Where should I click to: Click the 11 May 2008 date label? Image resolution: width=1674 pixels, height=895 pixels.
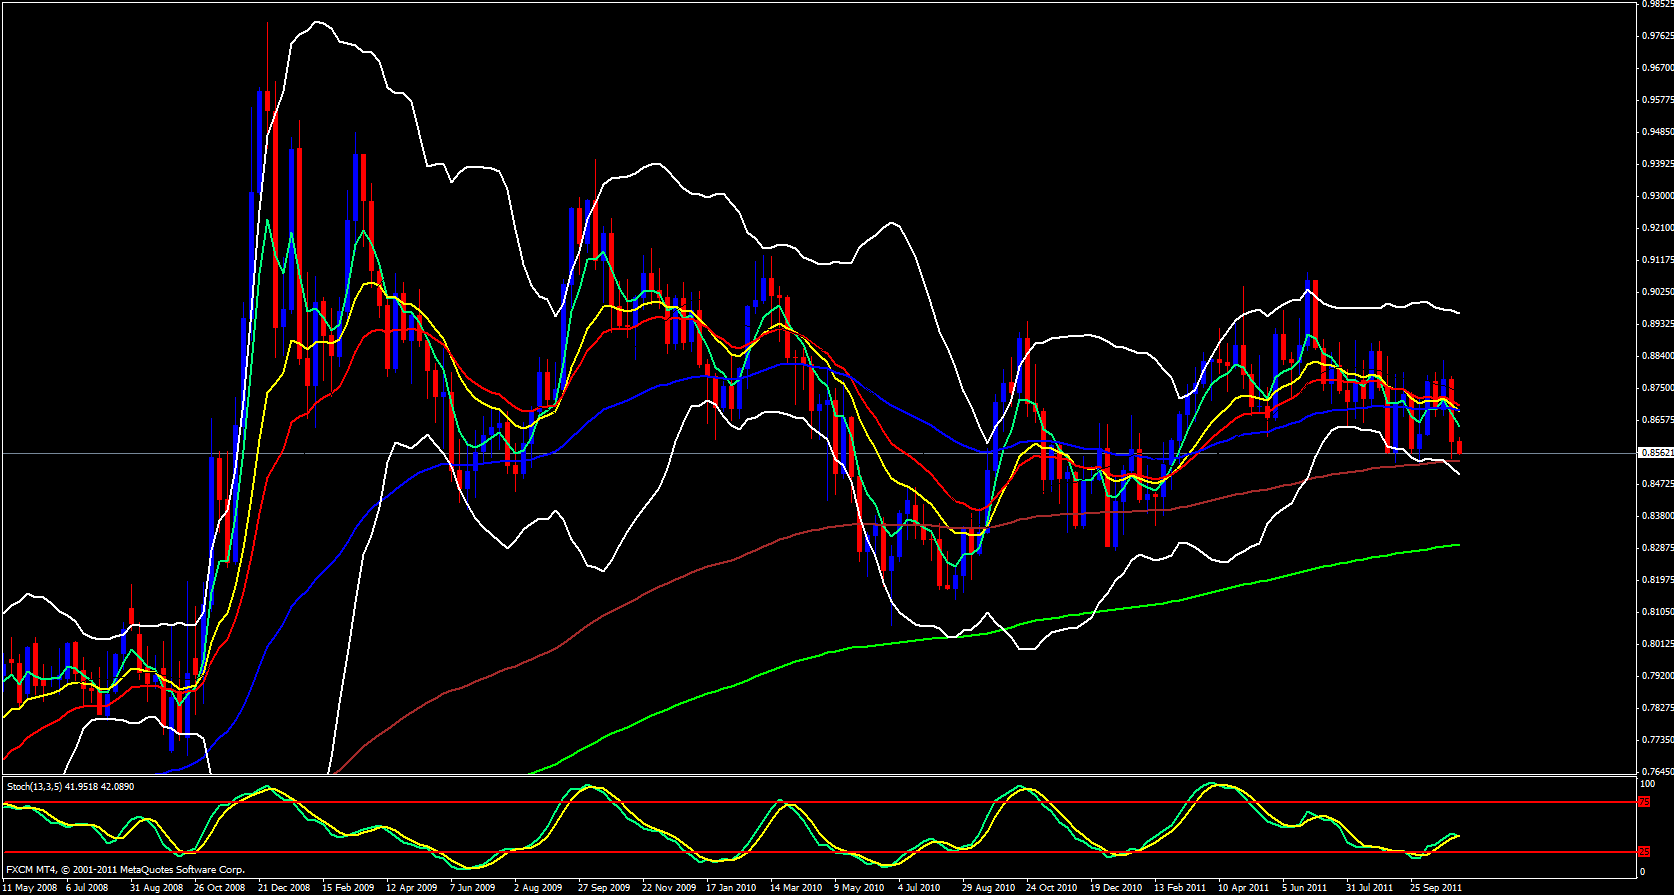tap(30, 888)
